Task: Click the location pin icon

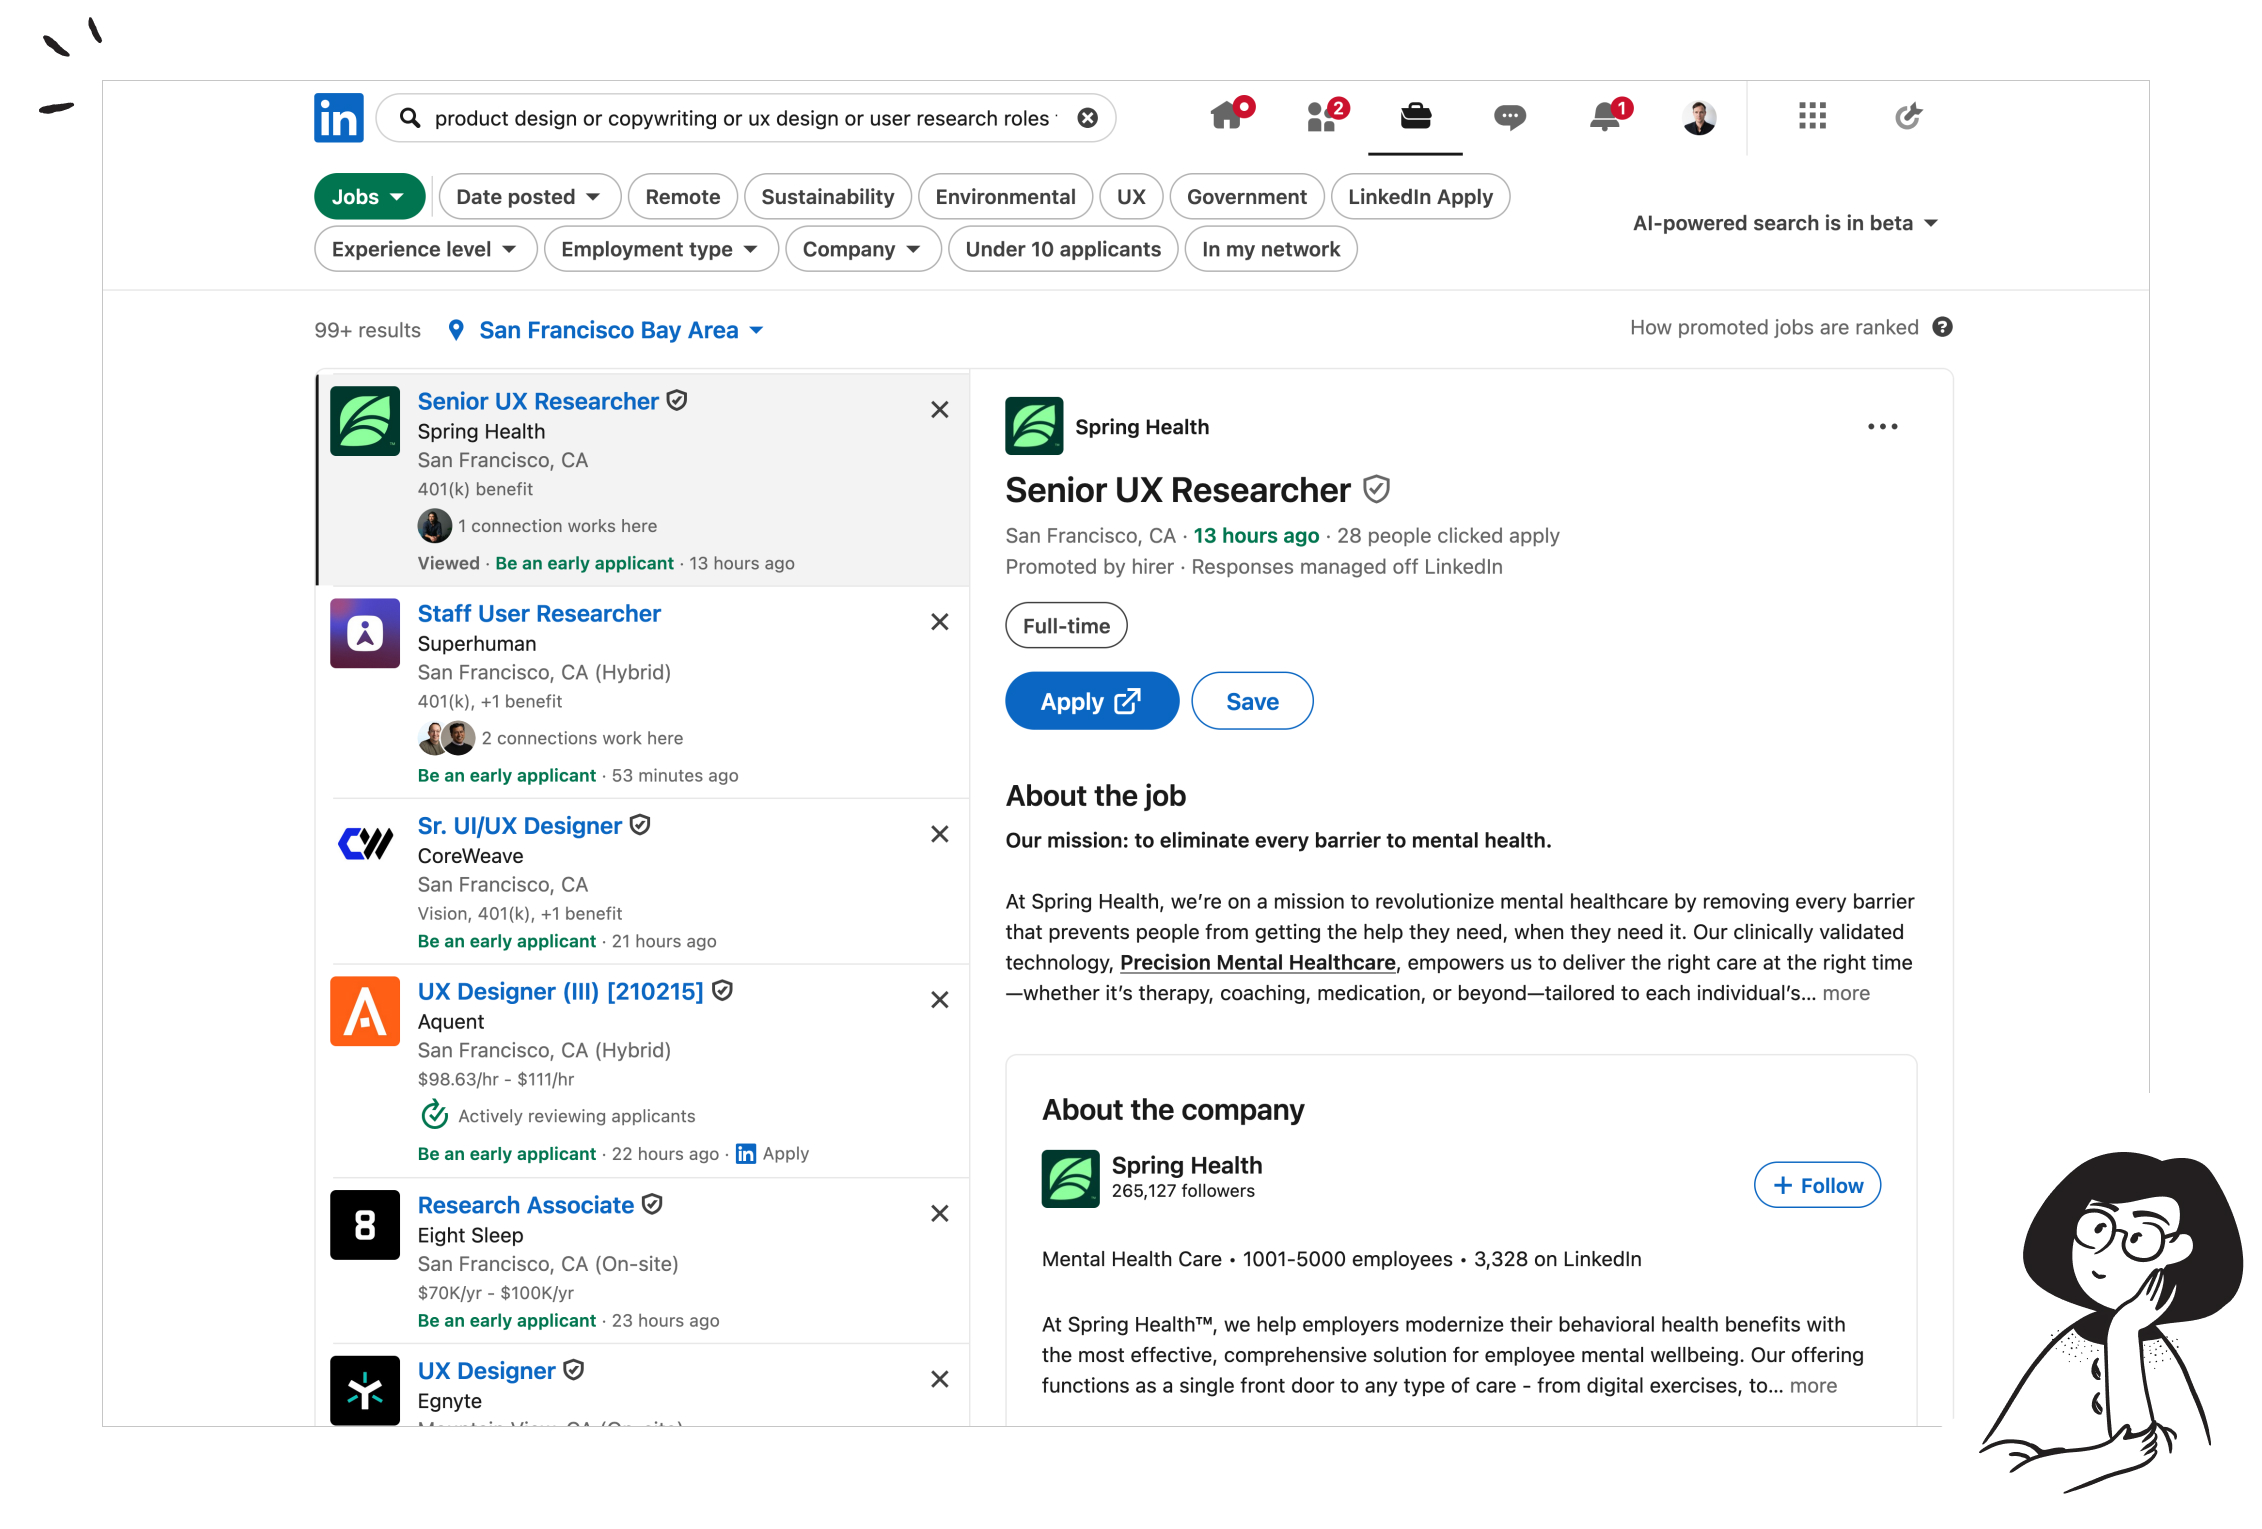Action: point(456,330)
